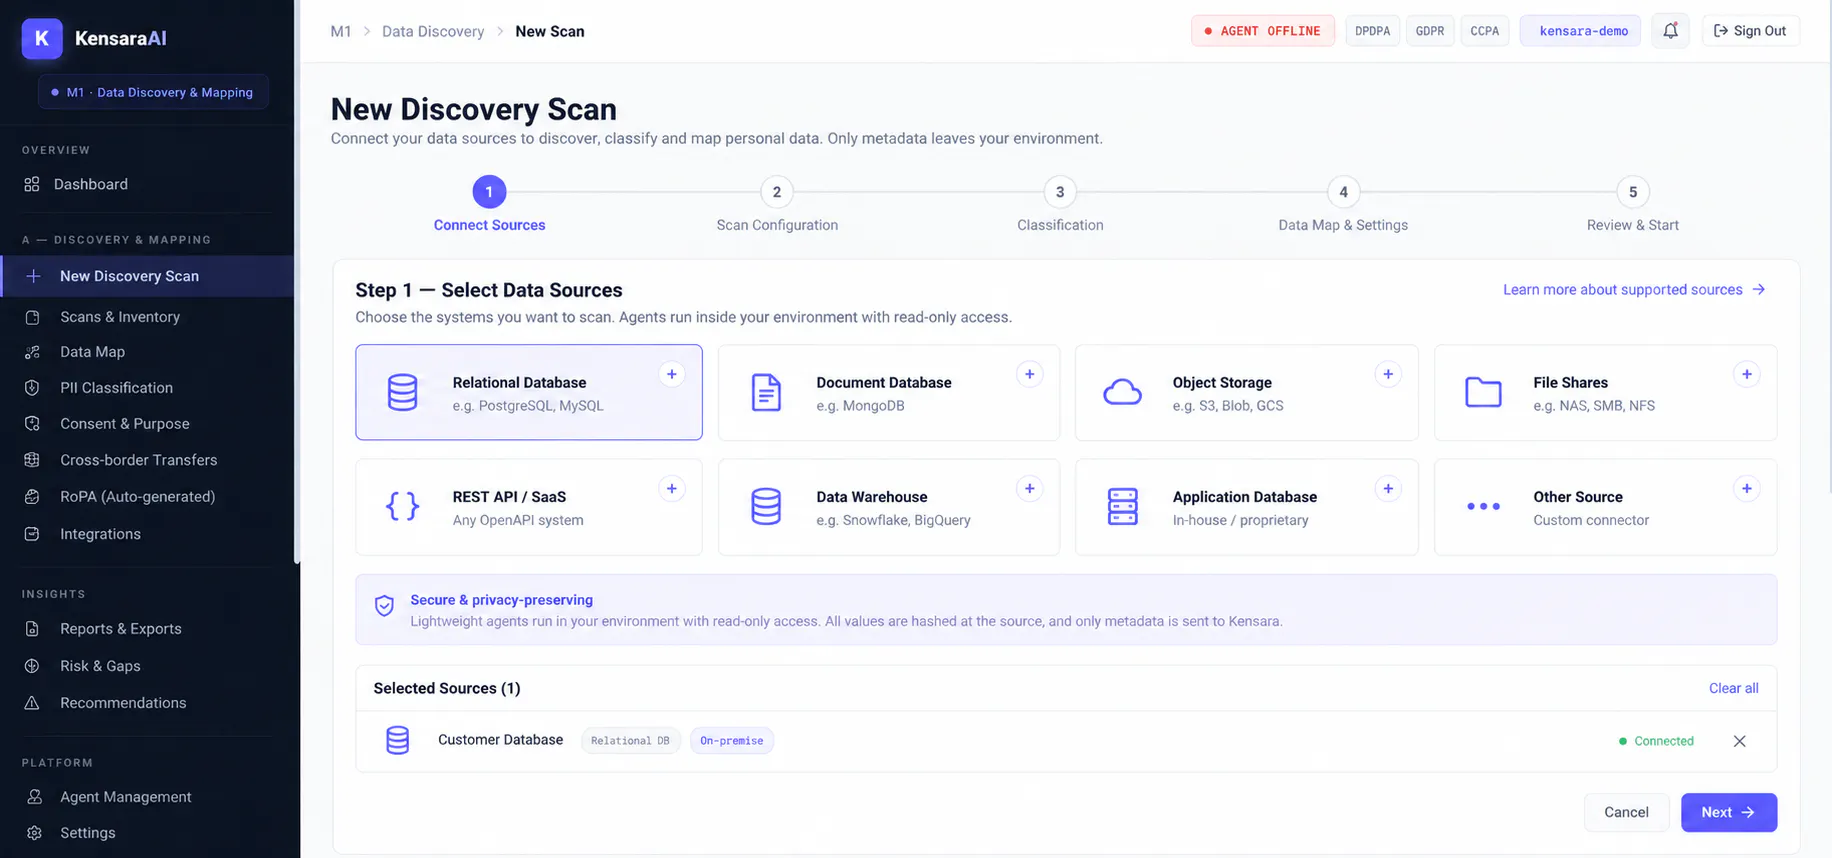1832x858 pixels.
Task: Click Clear all in Selected Sources
Action: (x=1733, y=688)
